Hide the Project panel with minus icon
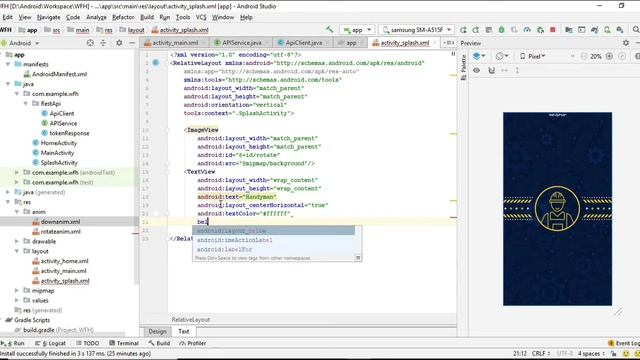Image resolution: width=640 pixels, height=360 pixels. pos(132,43)
